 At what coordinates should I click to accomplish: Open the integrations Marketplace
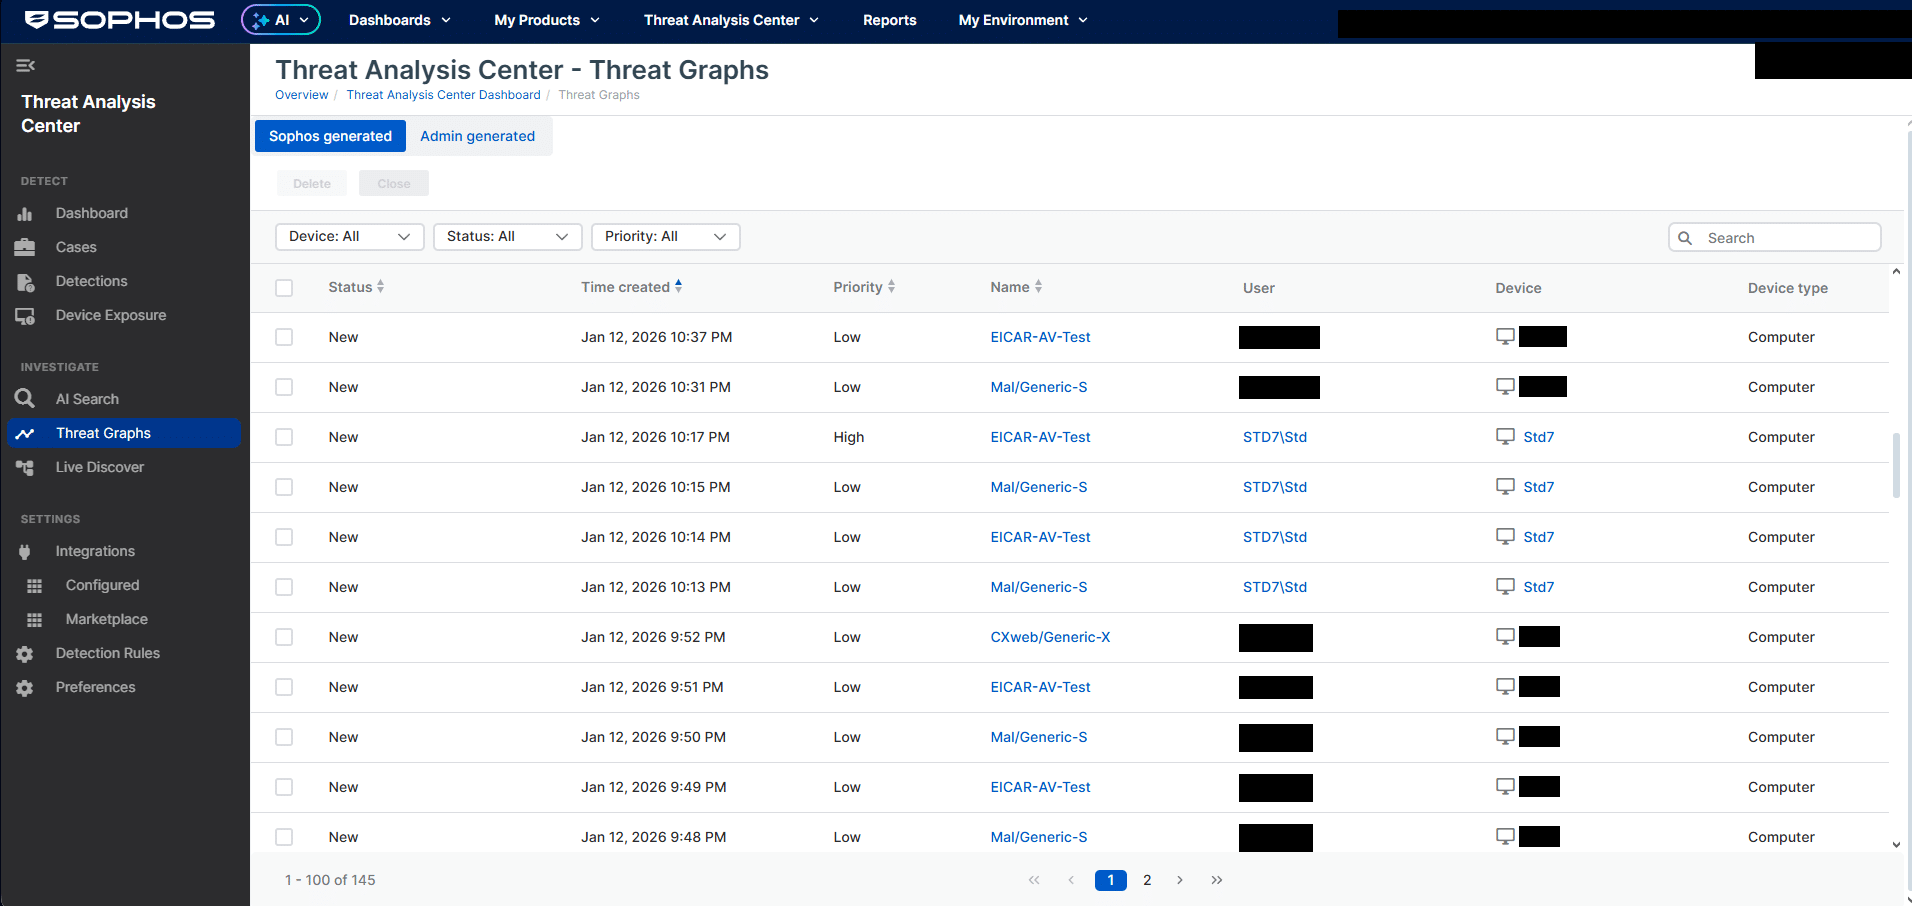tap(106, 619)
